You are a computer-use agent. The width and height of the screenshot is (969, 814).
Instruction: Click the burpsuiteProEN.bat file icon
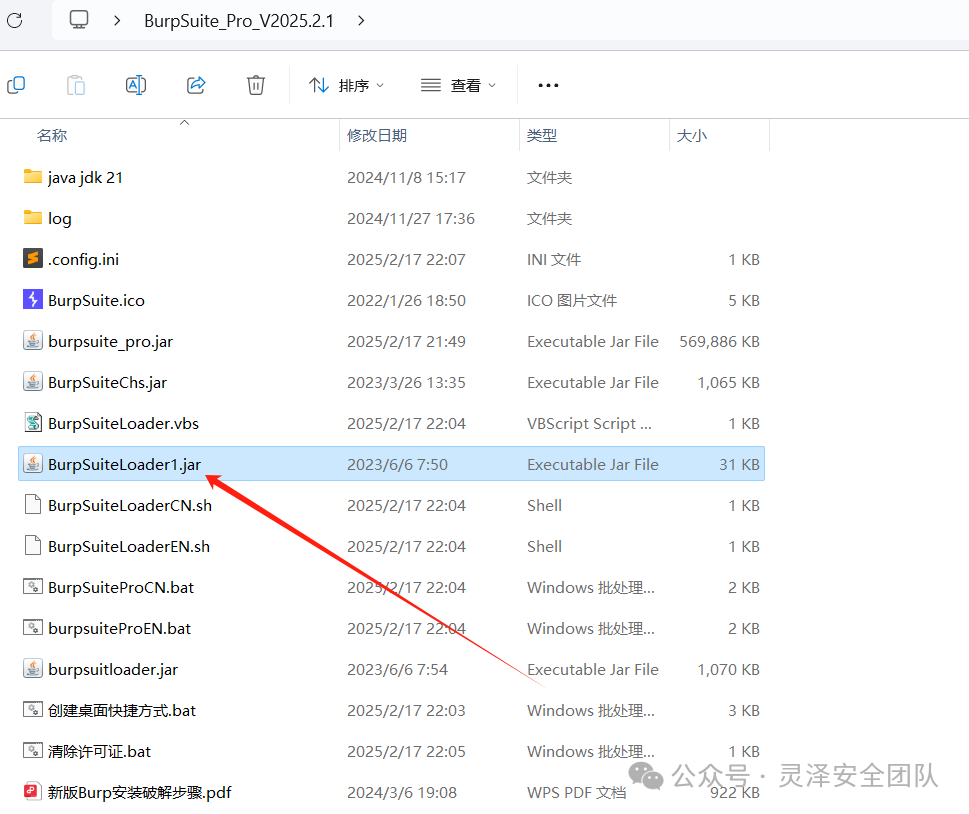(33, 627)
